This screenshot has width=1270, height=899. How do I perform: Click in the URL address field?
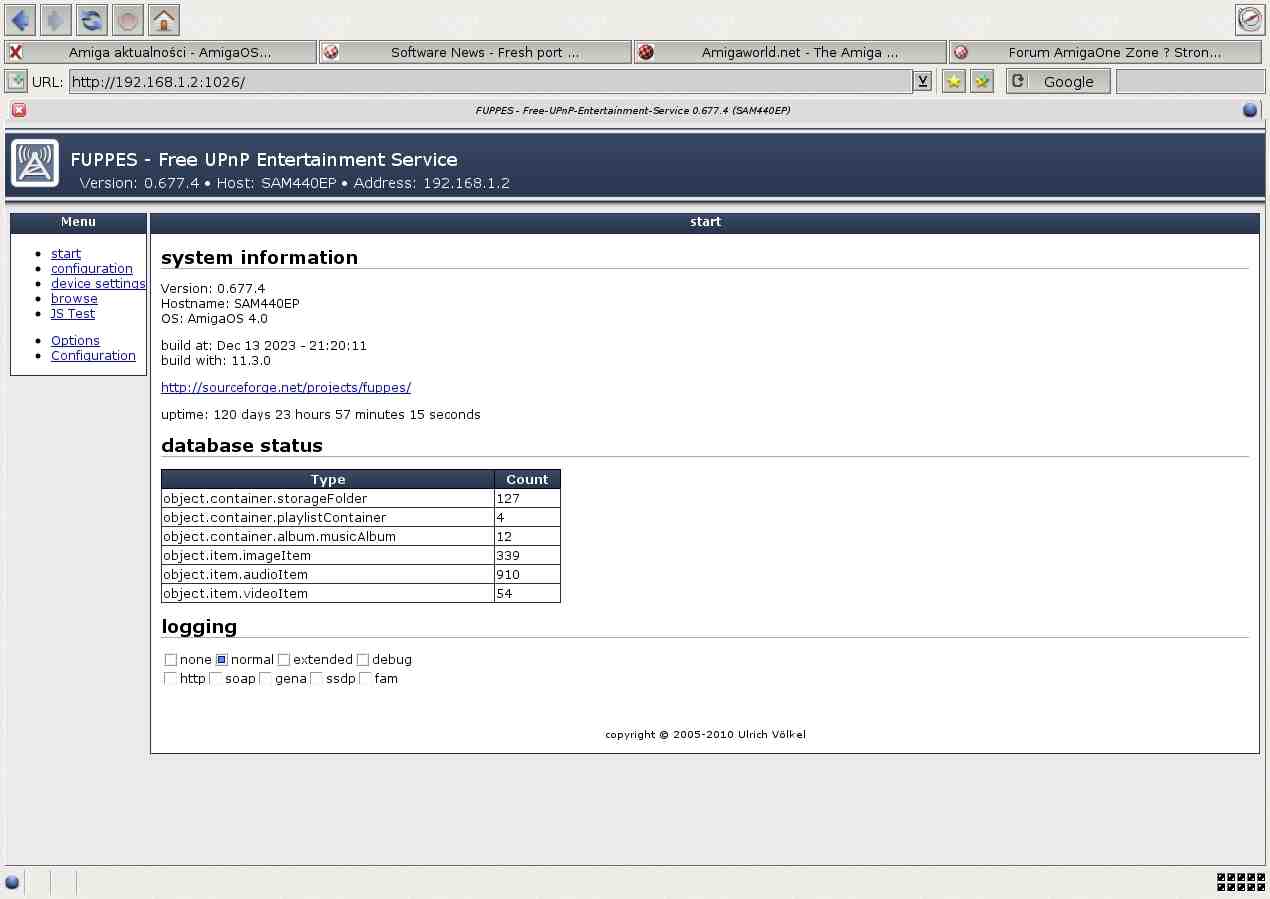(490, 82)
